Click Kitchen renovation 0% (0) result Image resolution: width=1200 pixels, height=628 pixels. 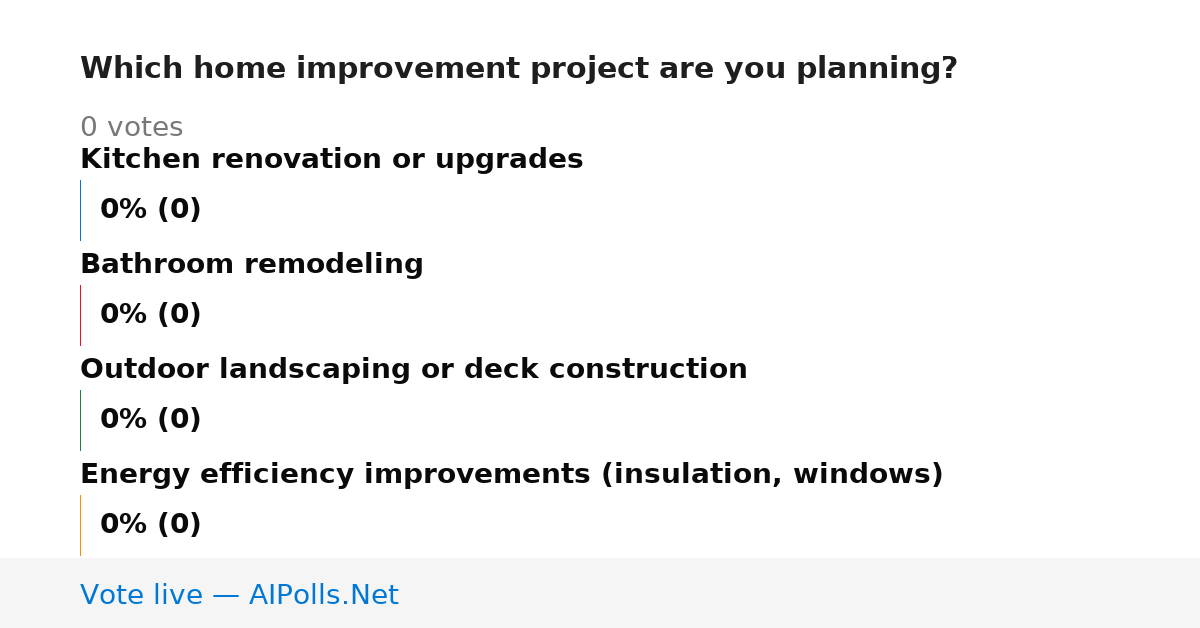pos(150,210)
